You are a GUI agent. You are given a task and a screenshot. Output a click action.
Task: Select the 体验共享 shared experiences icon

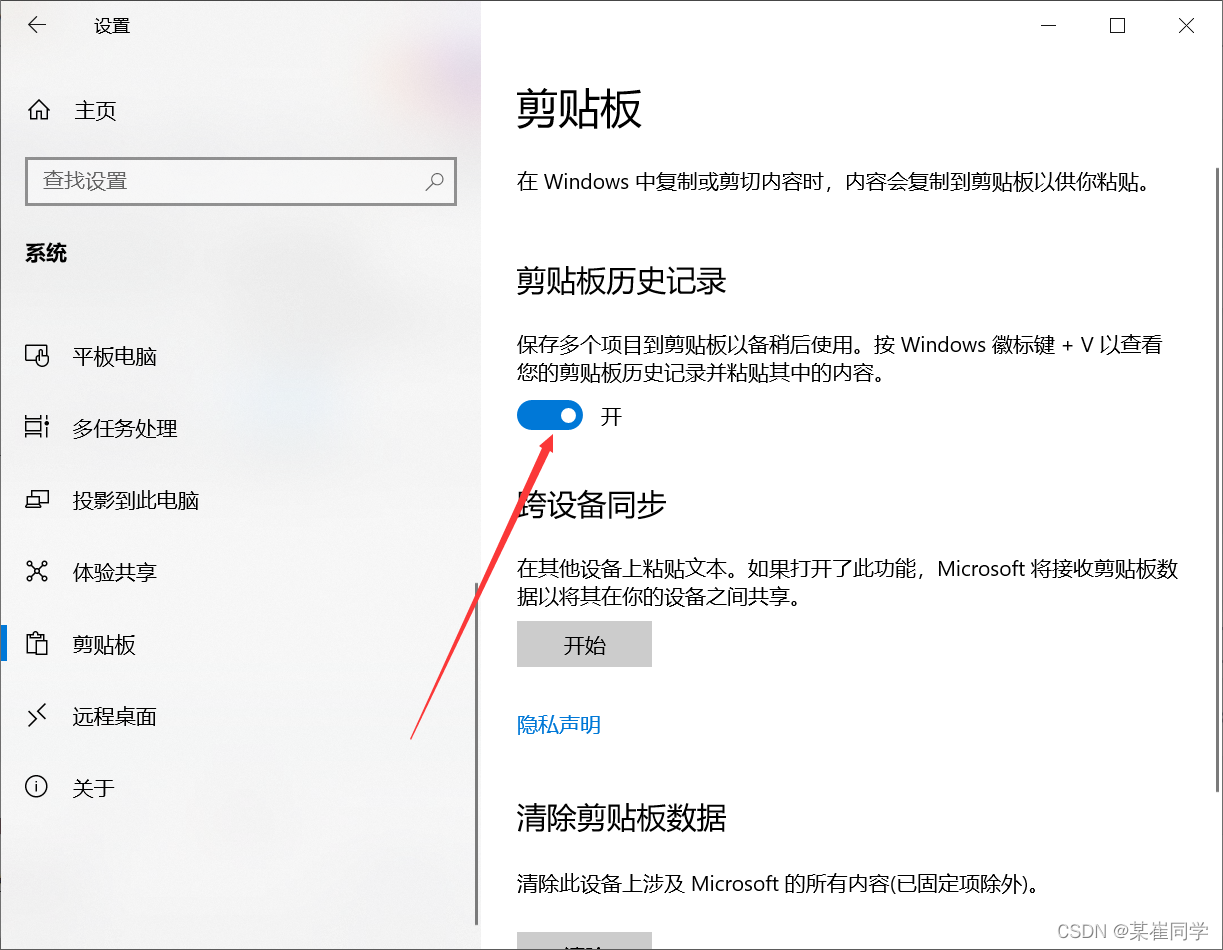coord(37,571)
